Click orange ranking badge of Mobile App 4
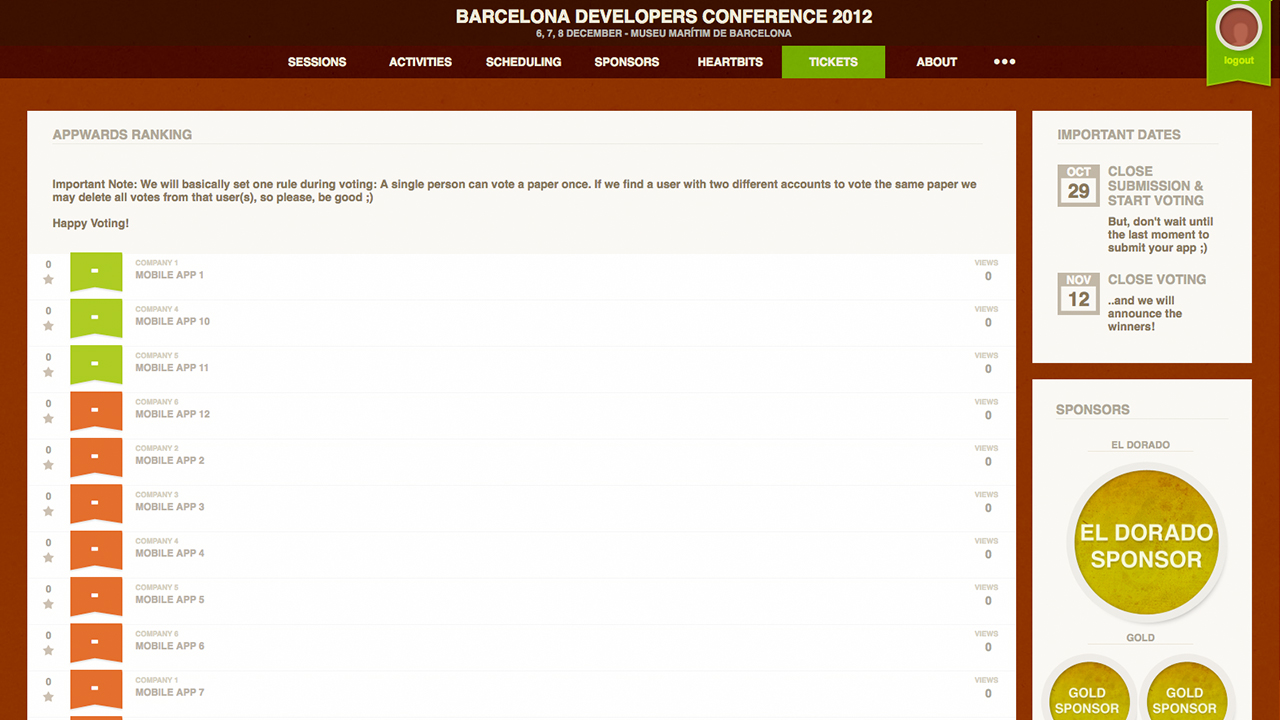Image resolution: width=1280 pixels, height=720 pixels. pos(96,550)
